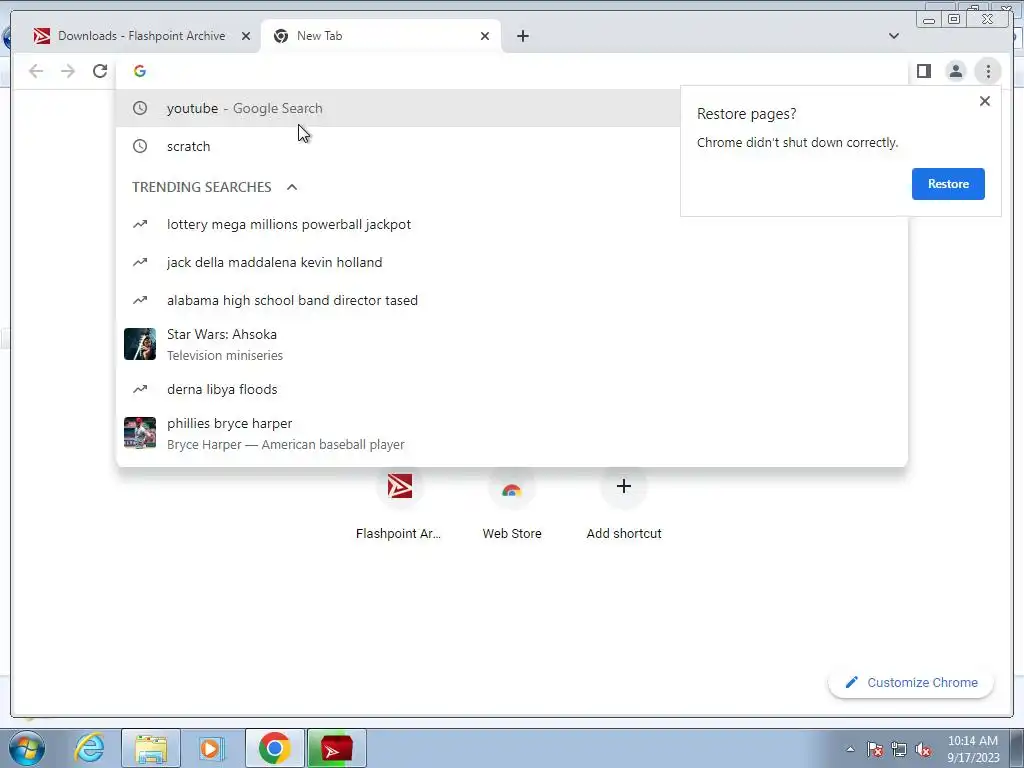
Task: Click the browser Forward arrow
Action: click(68, 71)
